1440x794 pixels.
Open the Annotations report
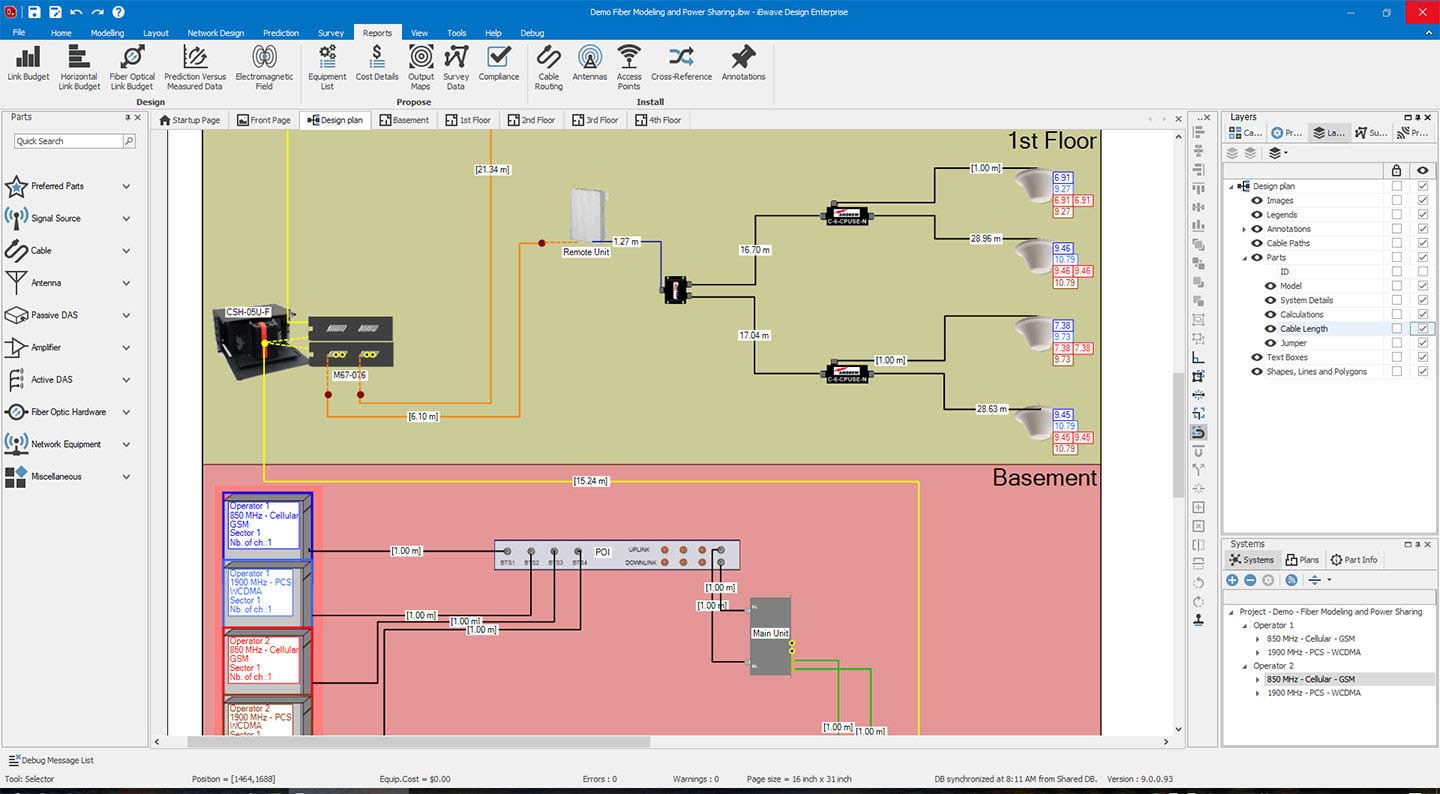tap(743, 64)
